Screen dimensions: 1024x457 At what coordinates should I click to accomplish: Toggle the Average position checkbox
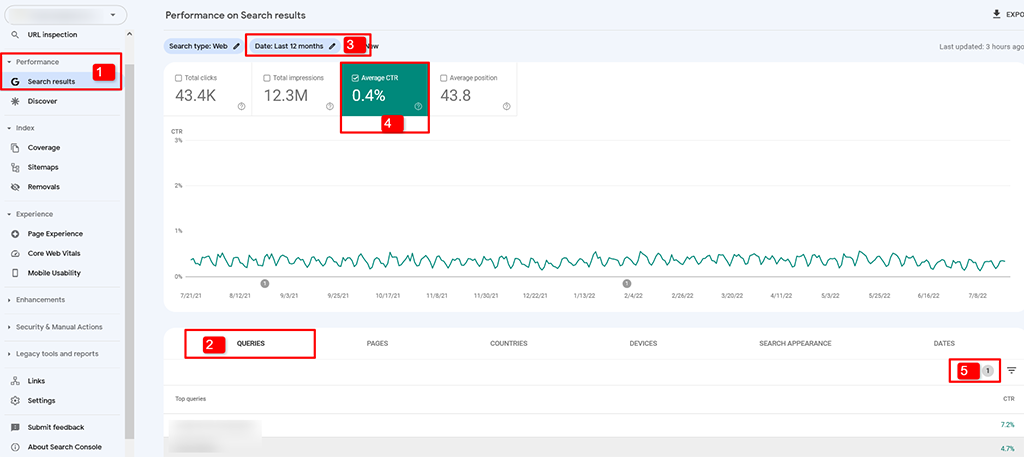[443, 78]
